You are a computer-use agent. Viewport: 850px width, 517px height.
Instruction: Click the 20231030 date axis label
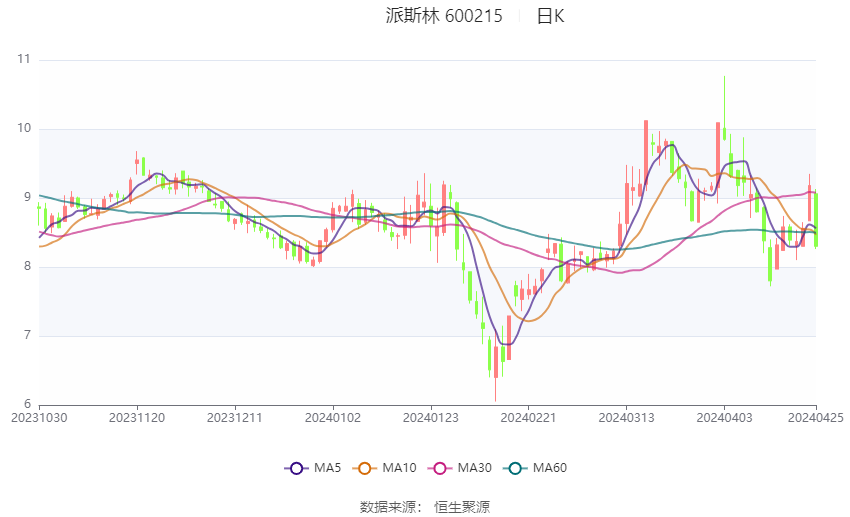(39, 418)
